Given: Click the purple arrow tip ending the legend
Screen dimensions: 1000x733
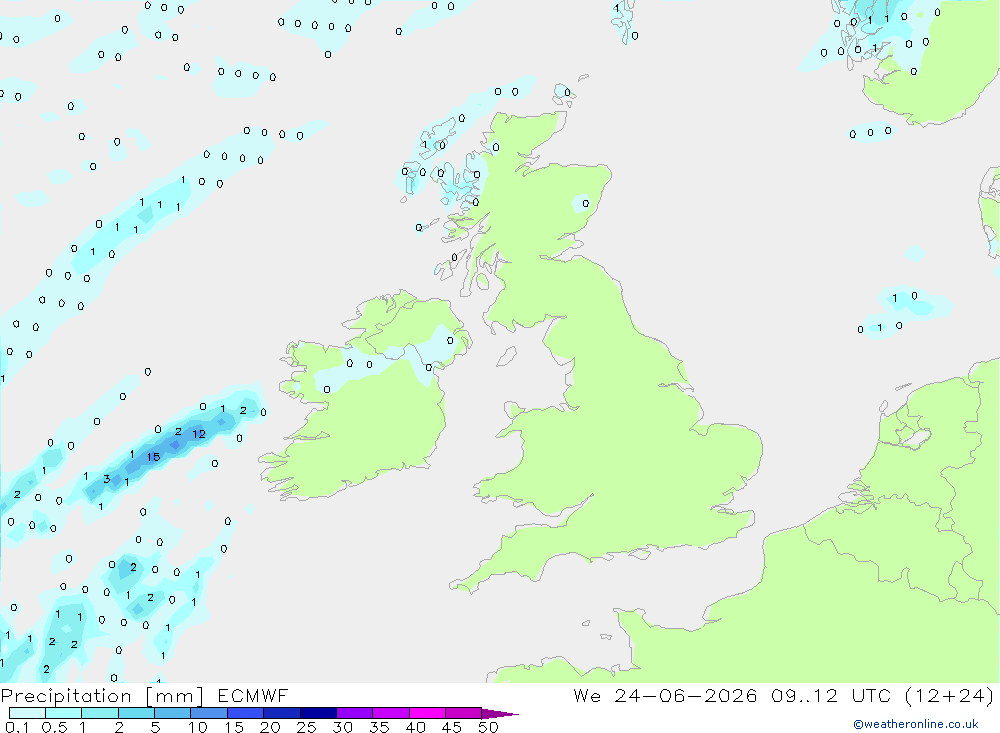Looking at the screenshot, I should point(500,714).
